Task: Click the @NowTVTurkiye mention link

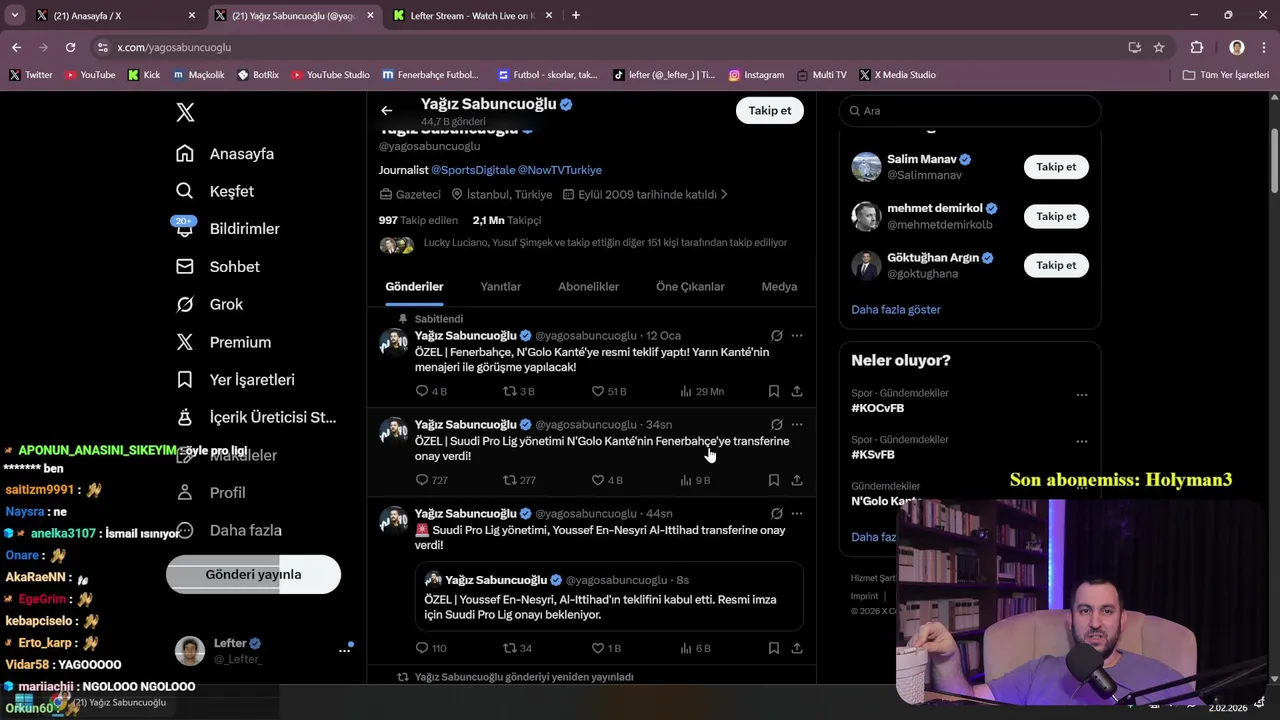Action: (x=560, y=170)
